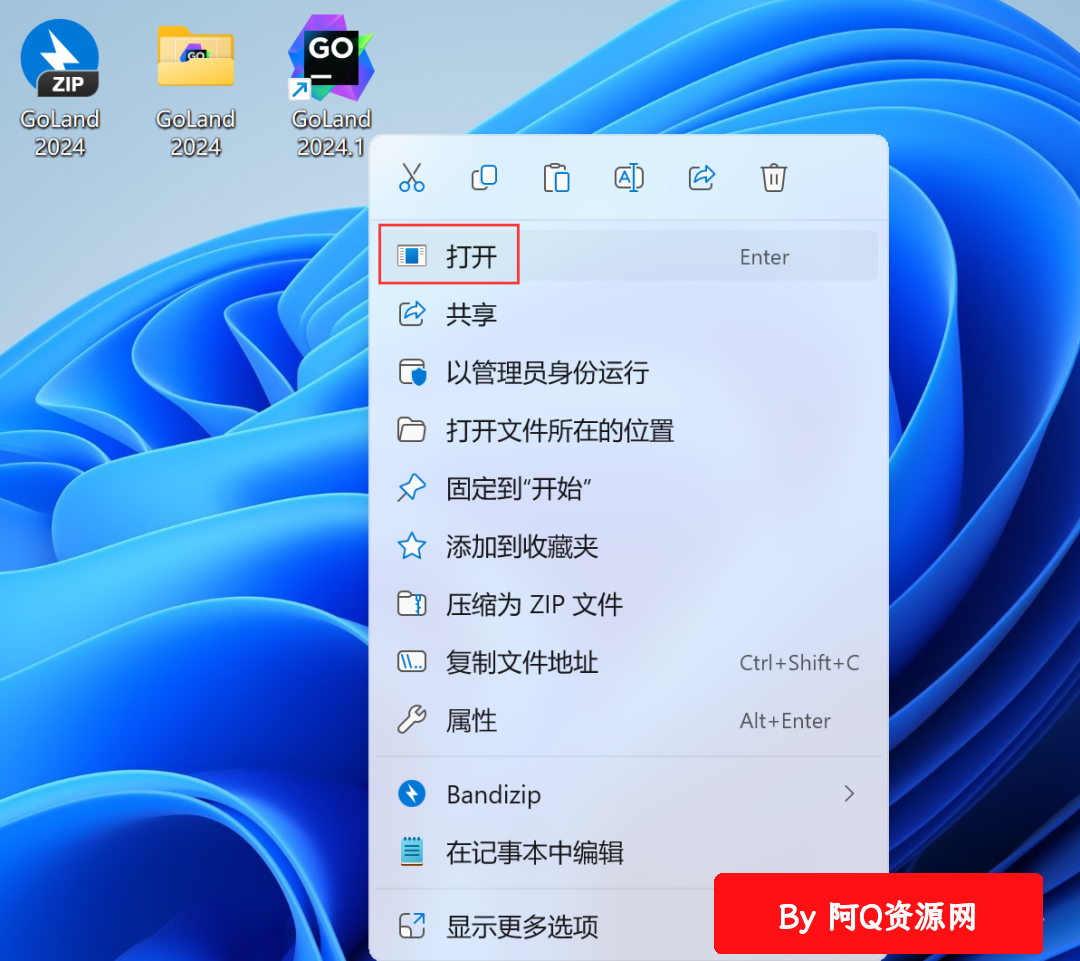Select 以管理员身份运行

click(x=628, y=372)
